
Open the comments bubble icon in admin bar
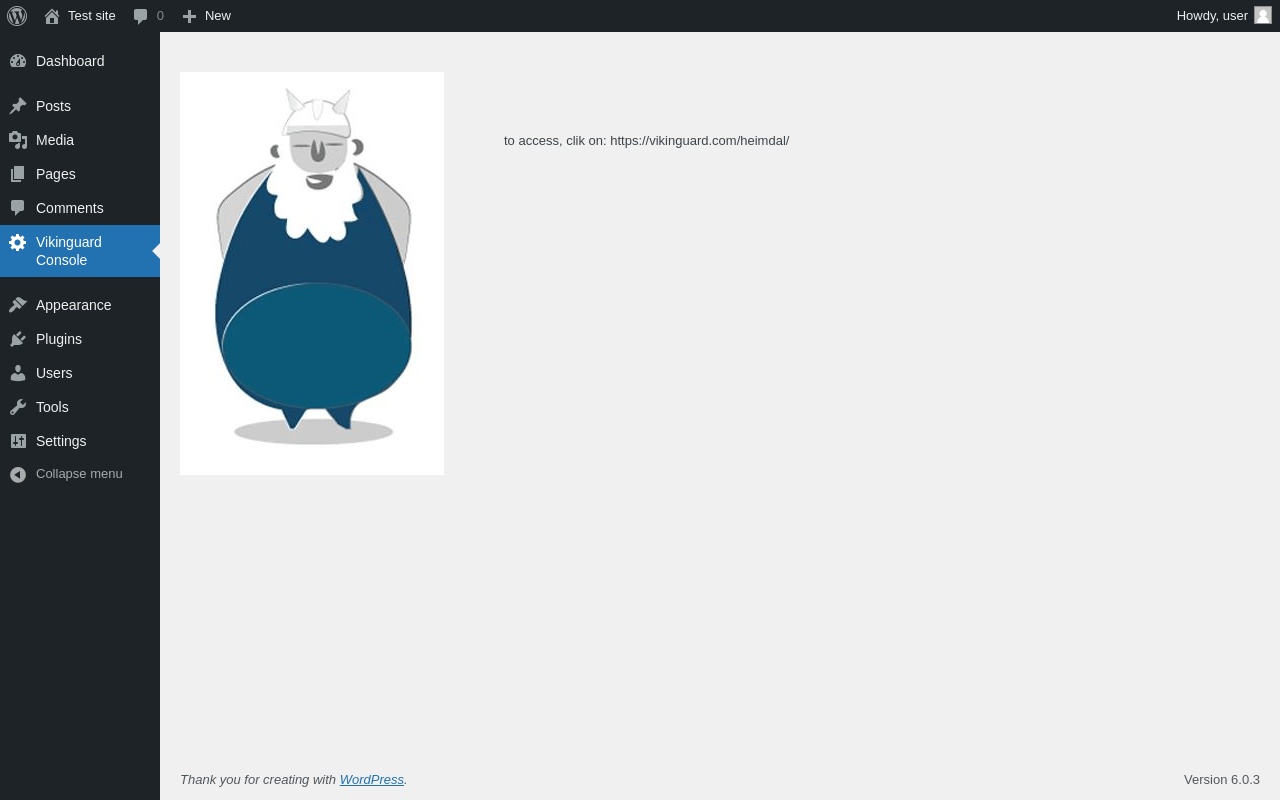pos(141,16)
